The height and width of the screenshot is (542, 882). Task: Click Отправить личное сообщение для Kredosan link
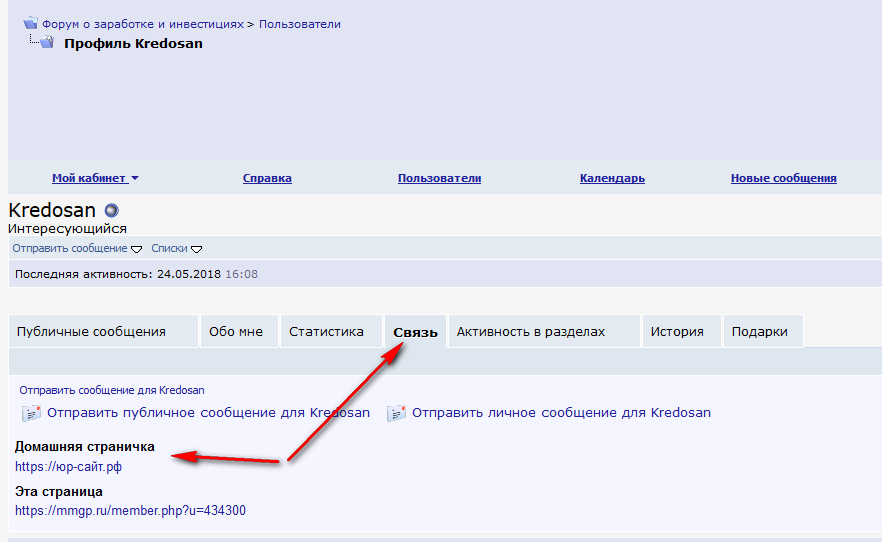click(x=561, y=413)
